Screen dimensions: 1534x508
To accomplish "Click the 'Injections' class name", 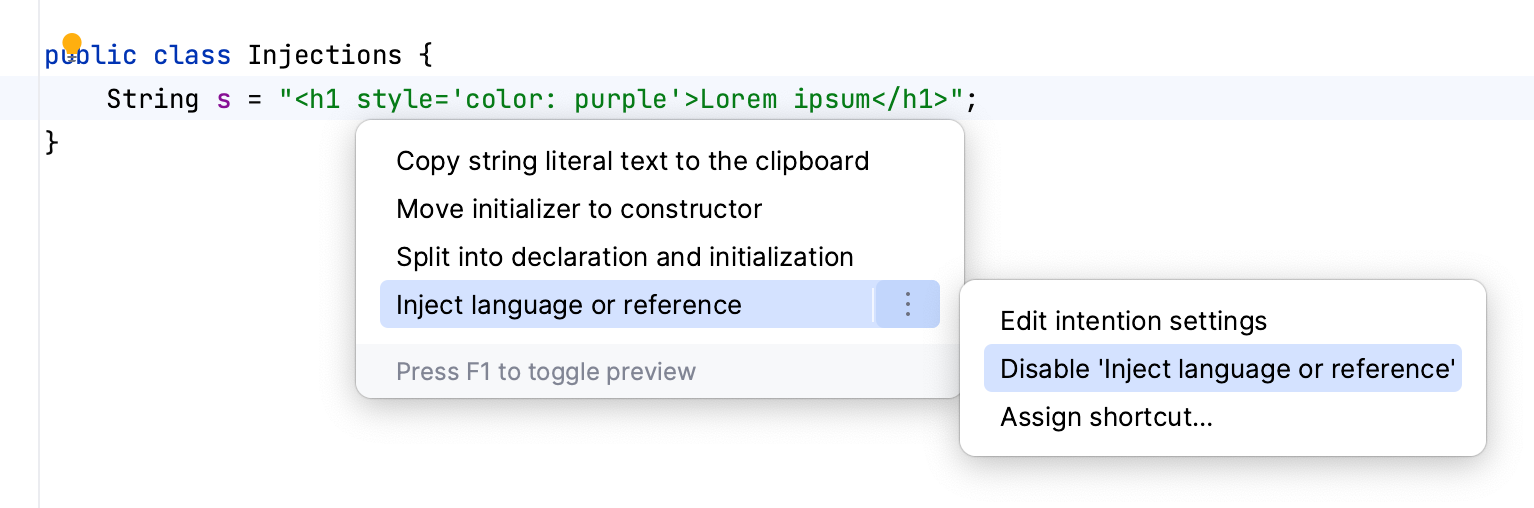I will pos(324,55).
